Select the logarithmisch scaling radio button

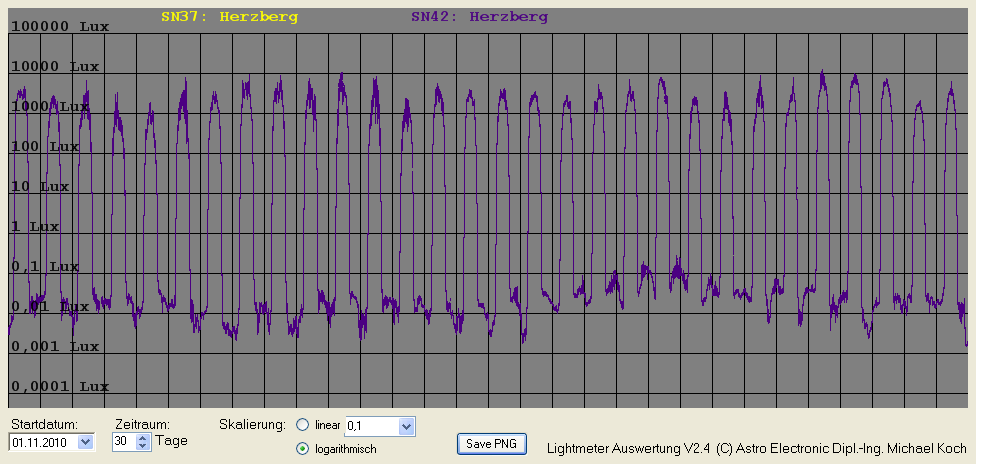click(x=303, y=449)
